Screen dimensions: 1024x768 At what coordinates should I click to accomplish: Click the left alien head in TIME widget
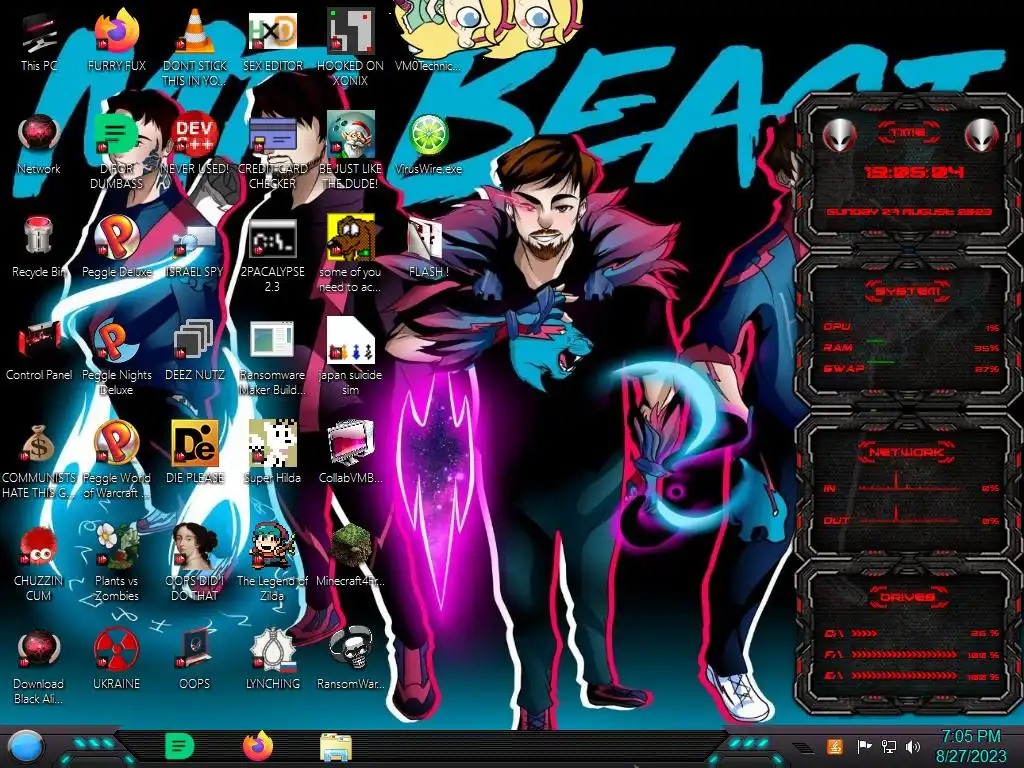coord(839,135)
